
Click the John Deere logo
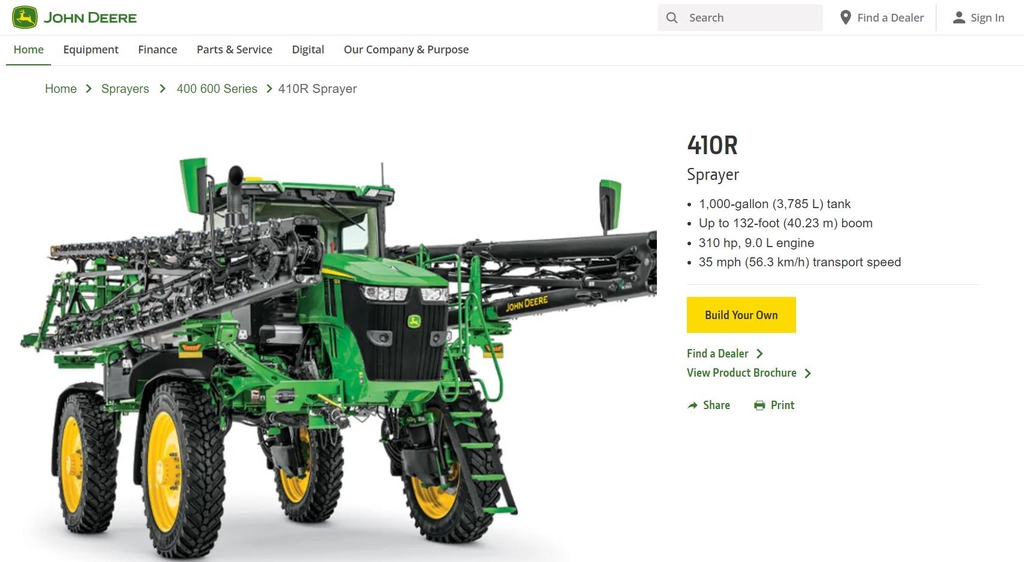[74, 17]
